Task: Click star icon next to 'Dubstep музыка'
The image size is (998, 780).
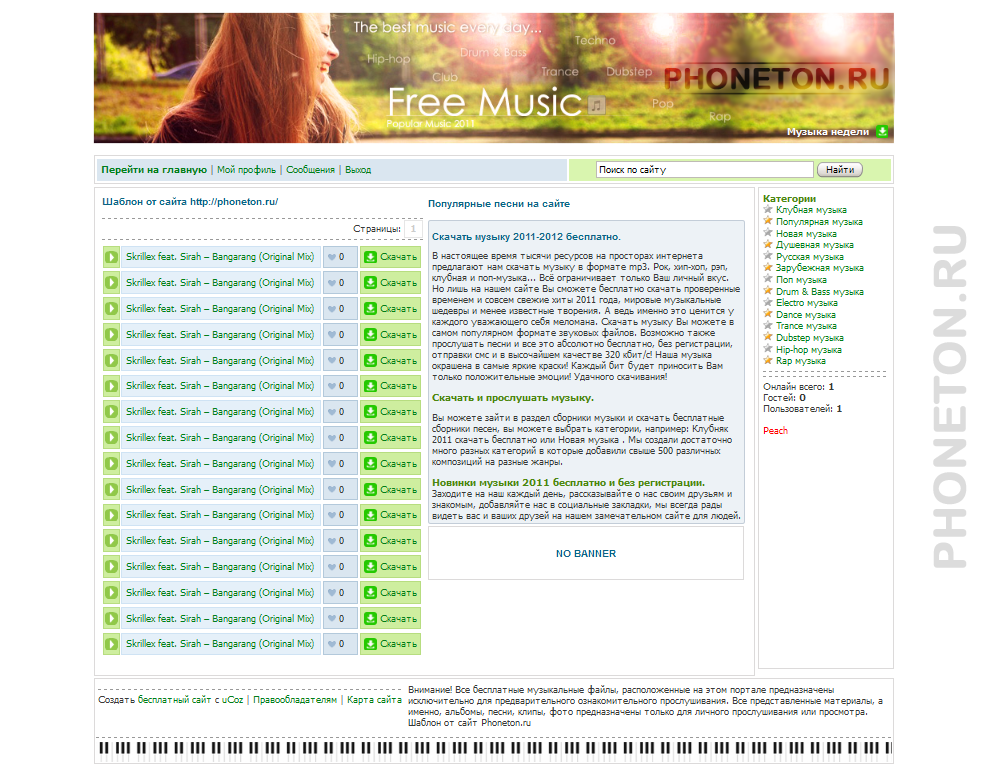Action: (x=768, y=338)
